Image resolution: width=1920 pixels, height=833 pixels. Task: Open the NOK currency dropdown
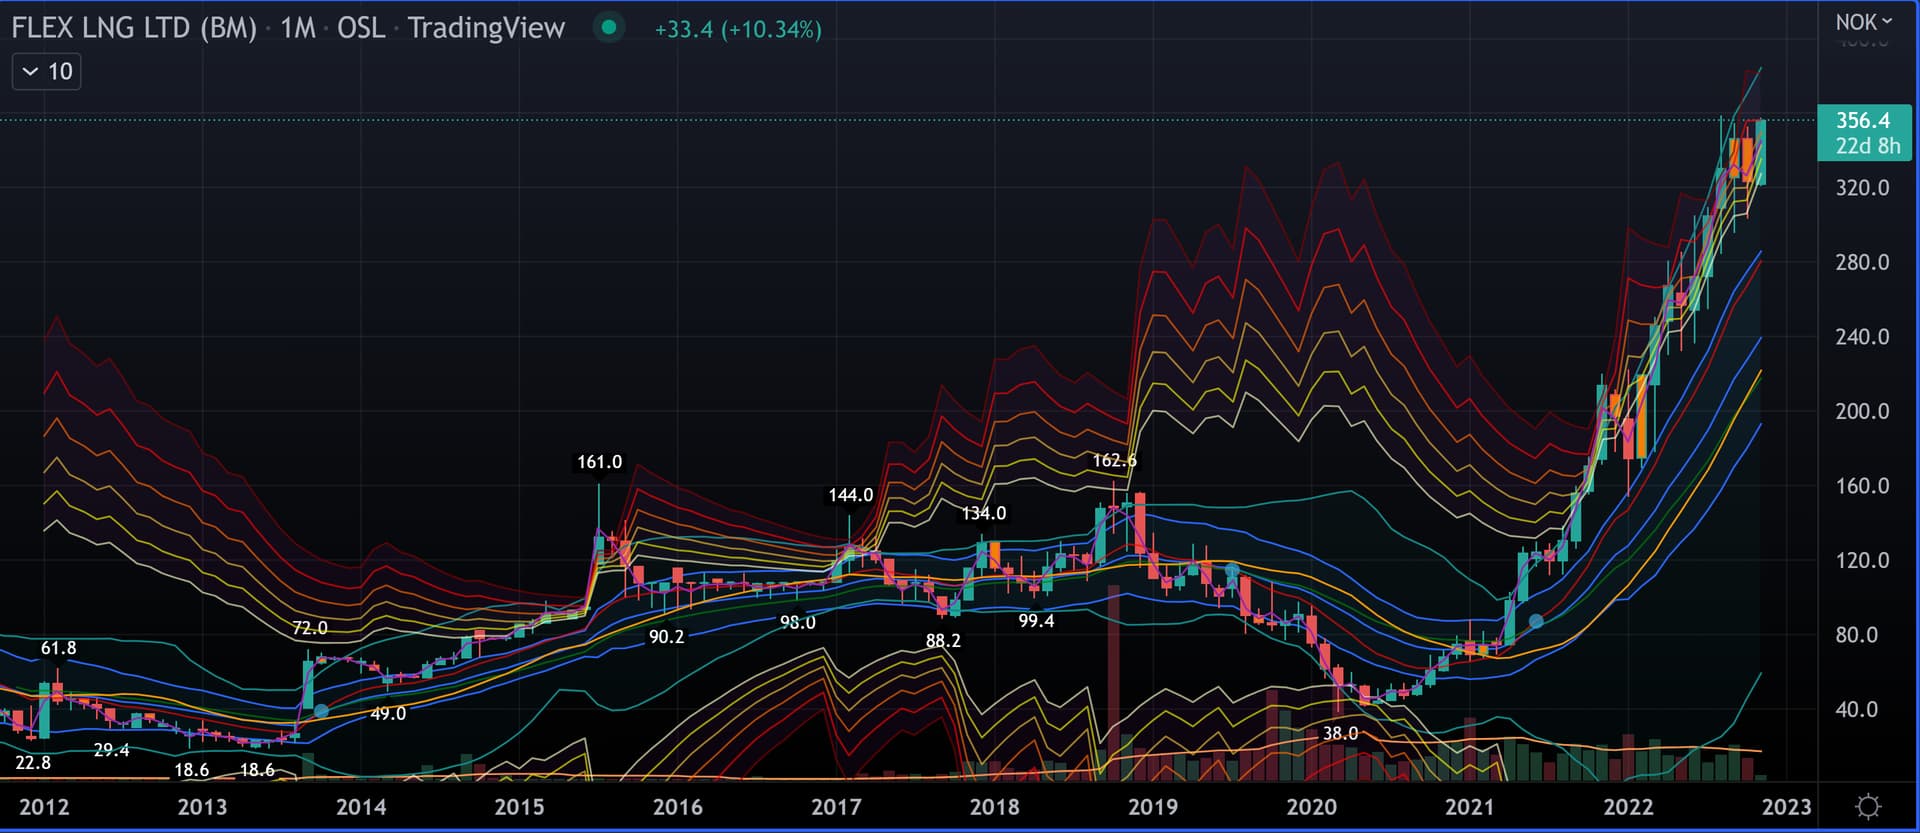coord(1863,22)
